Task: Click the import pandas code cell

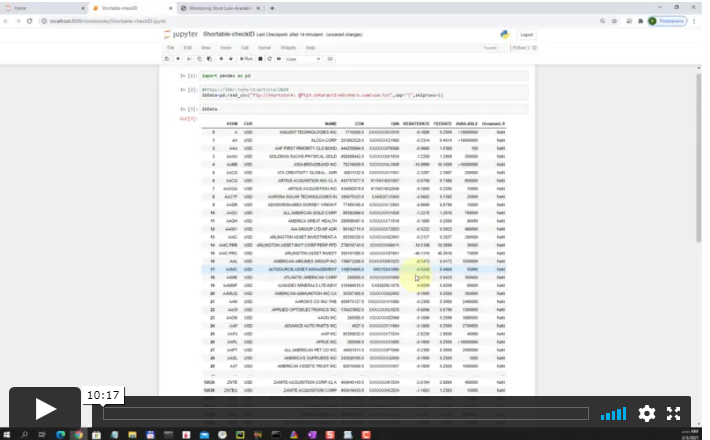Action: tap(364, 76)
